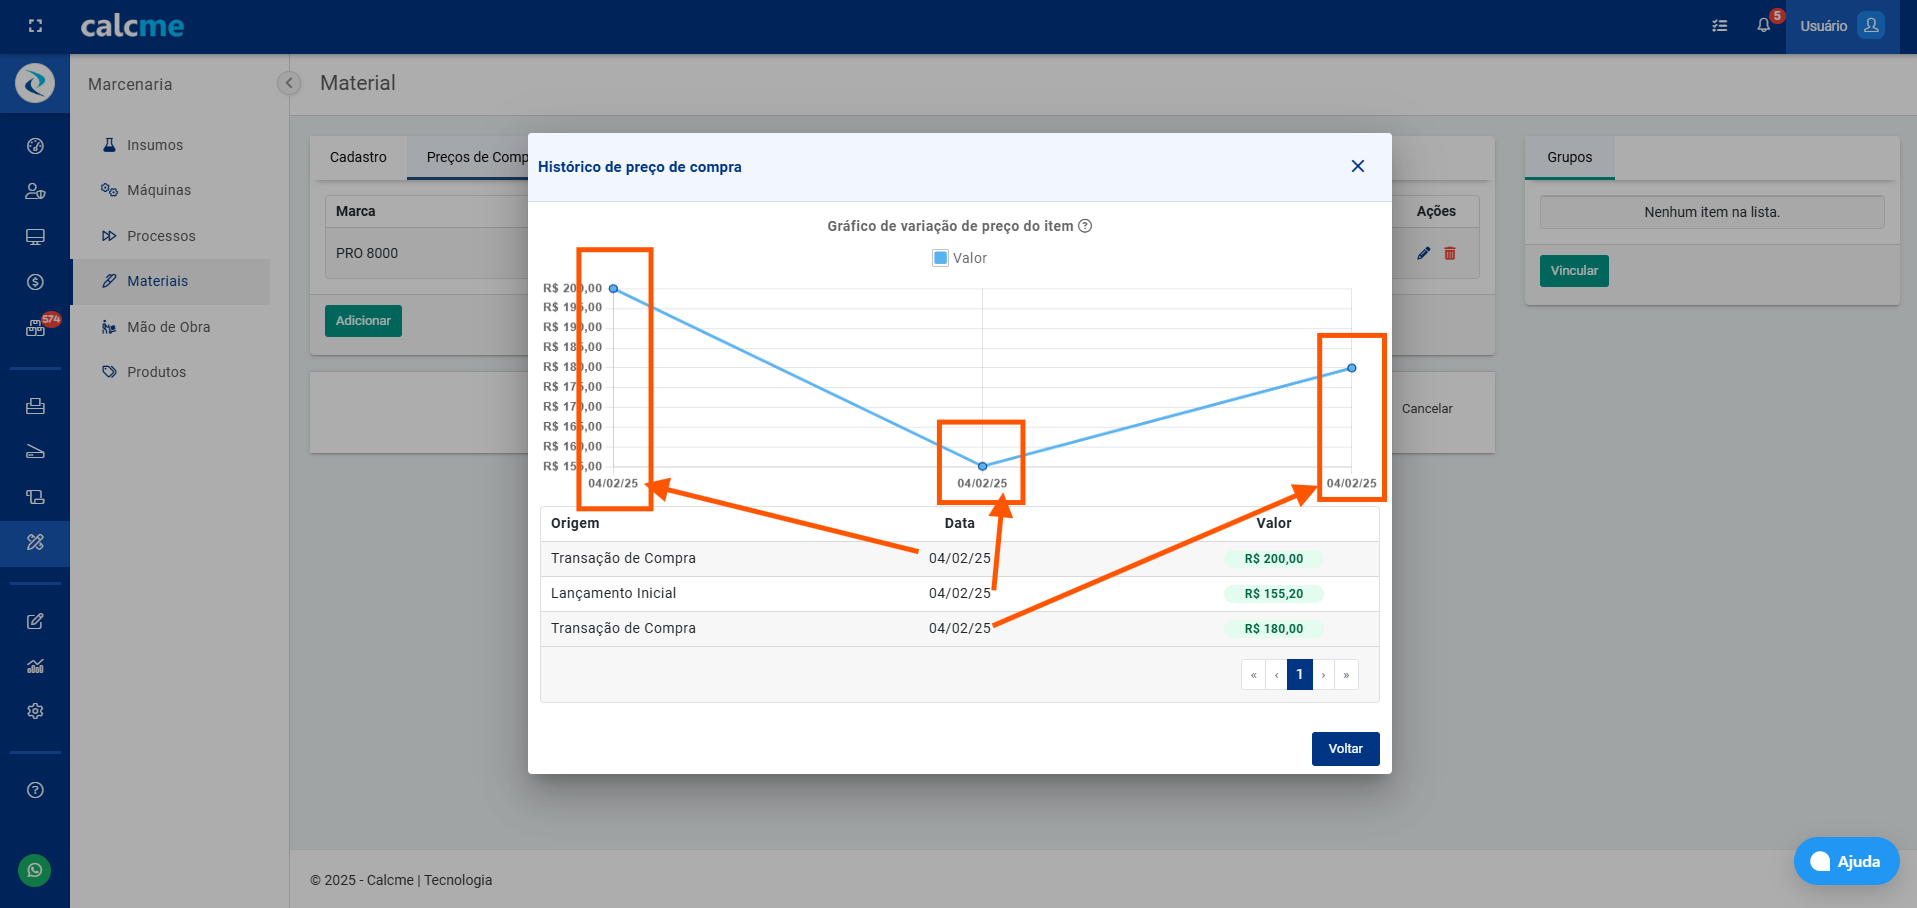Toggle the Valor series legend box

click(x=940, y=258)
